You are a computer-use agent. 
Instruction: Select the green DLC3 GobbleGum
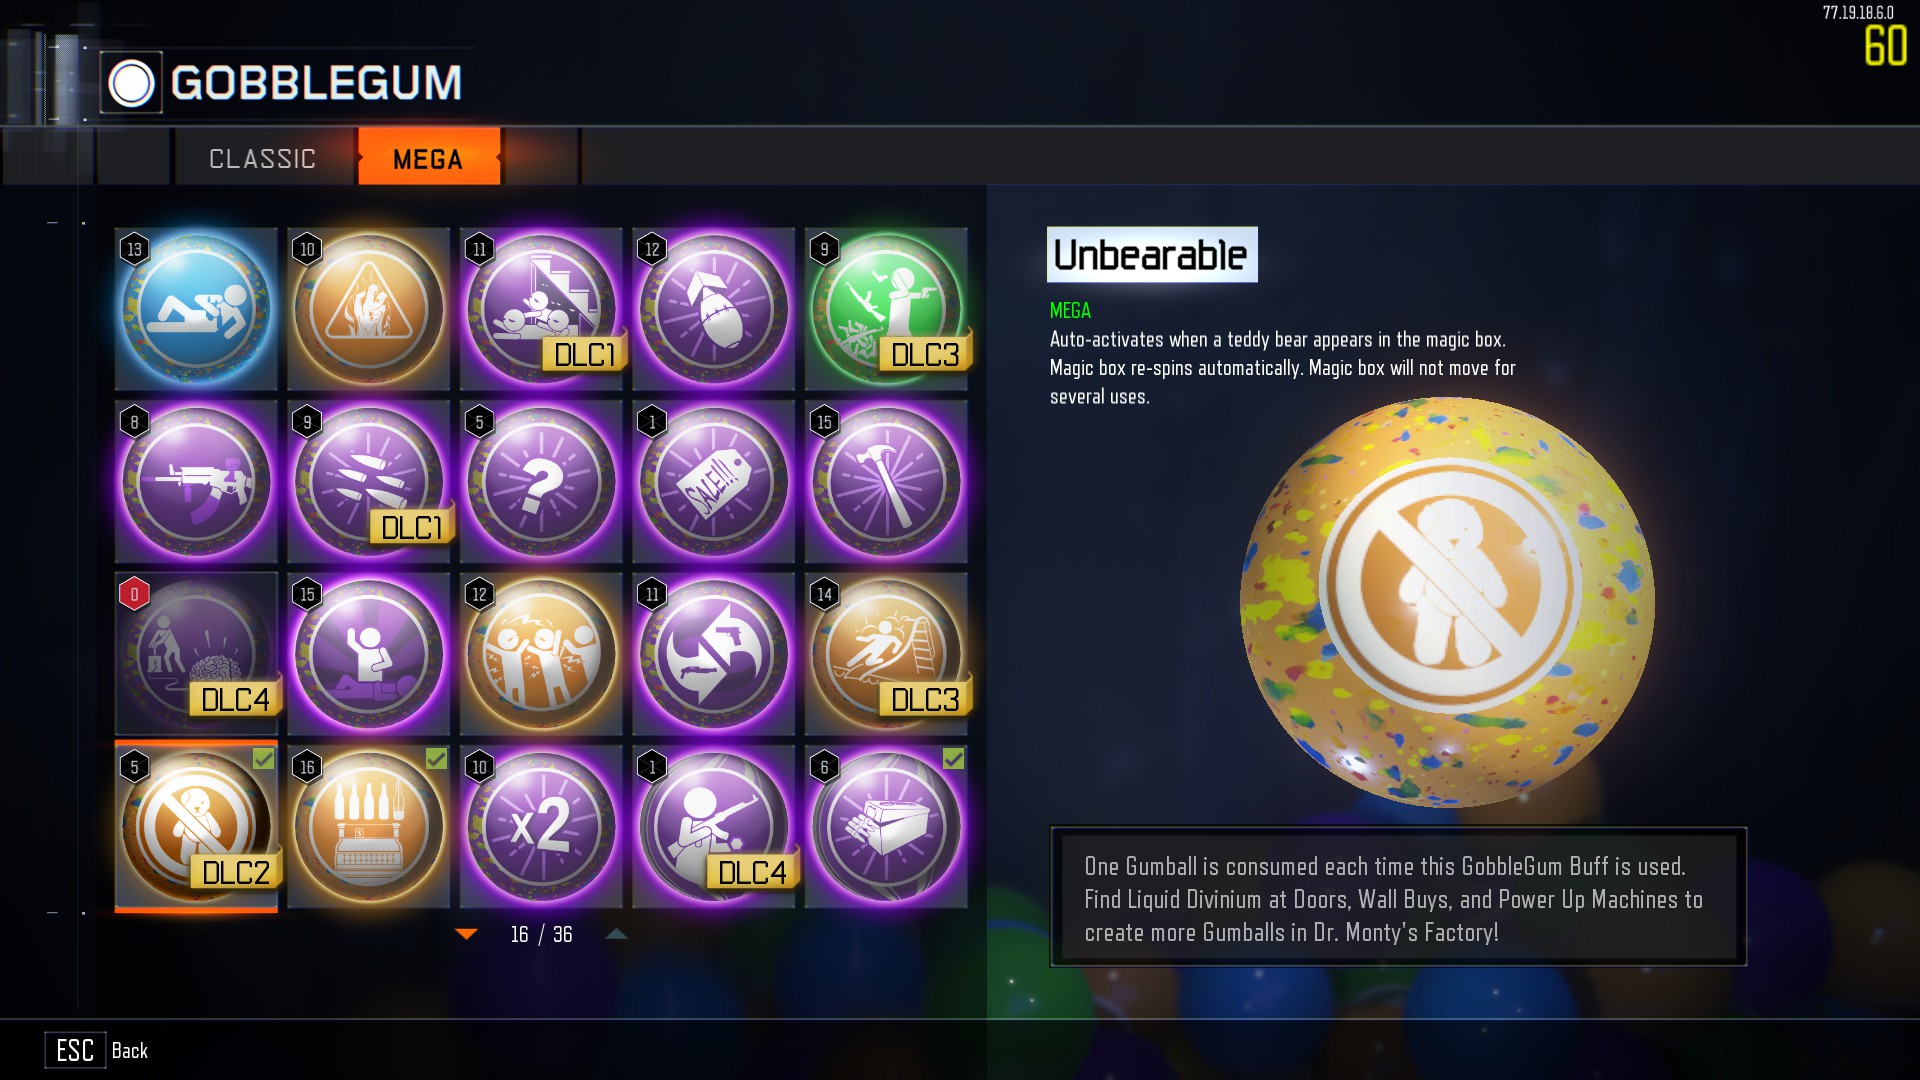point(886,309)
